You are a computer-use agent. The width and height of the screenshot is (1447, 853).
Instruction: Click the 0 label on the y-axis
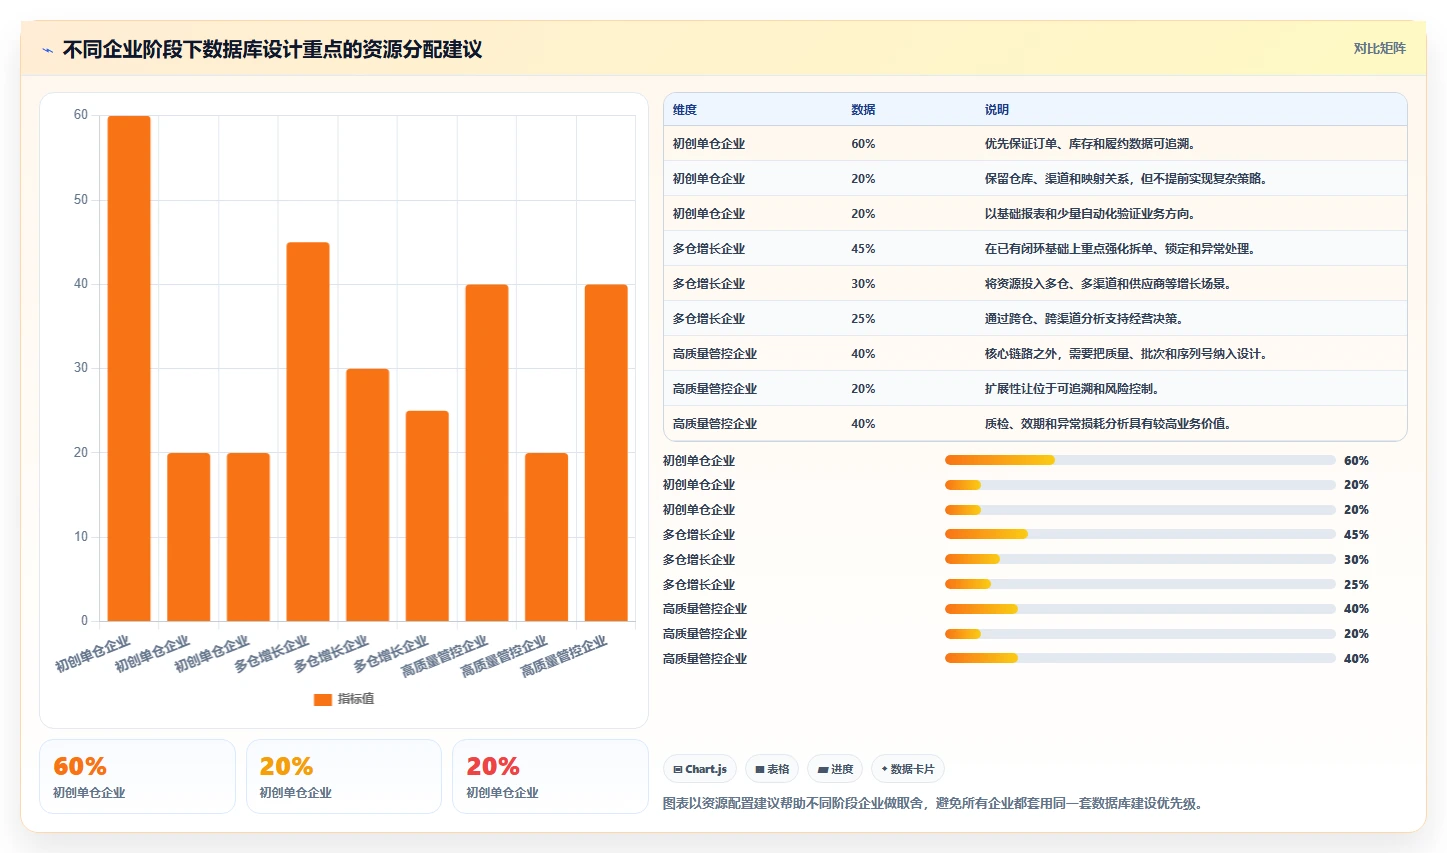(x=84, y=621)
